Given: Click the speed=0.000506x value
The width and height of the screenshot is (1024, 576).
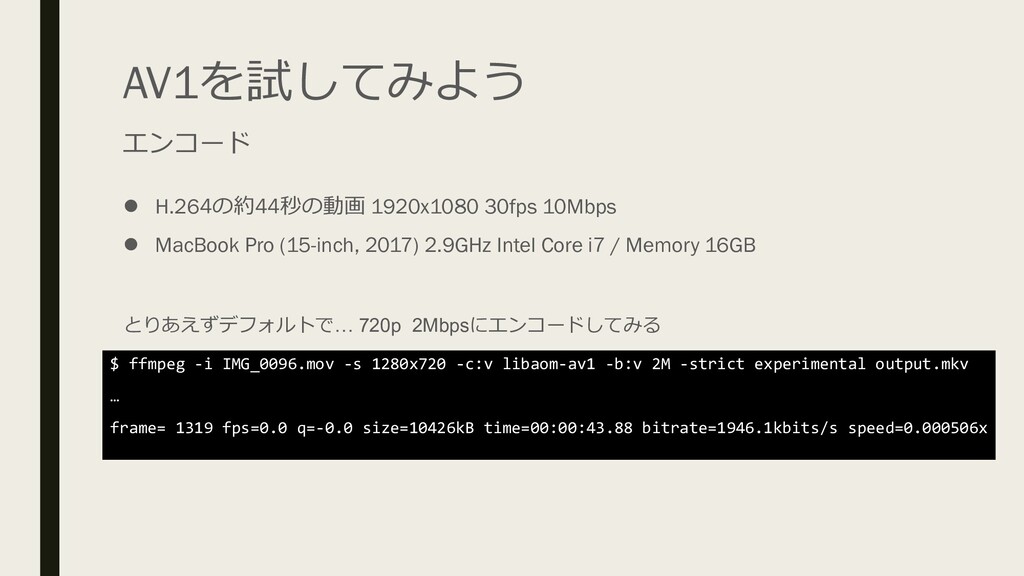Looking at the screenshot, I should 918,428.
